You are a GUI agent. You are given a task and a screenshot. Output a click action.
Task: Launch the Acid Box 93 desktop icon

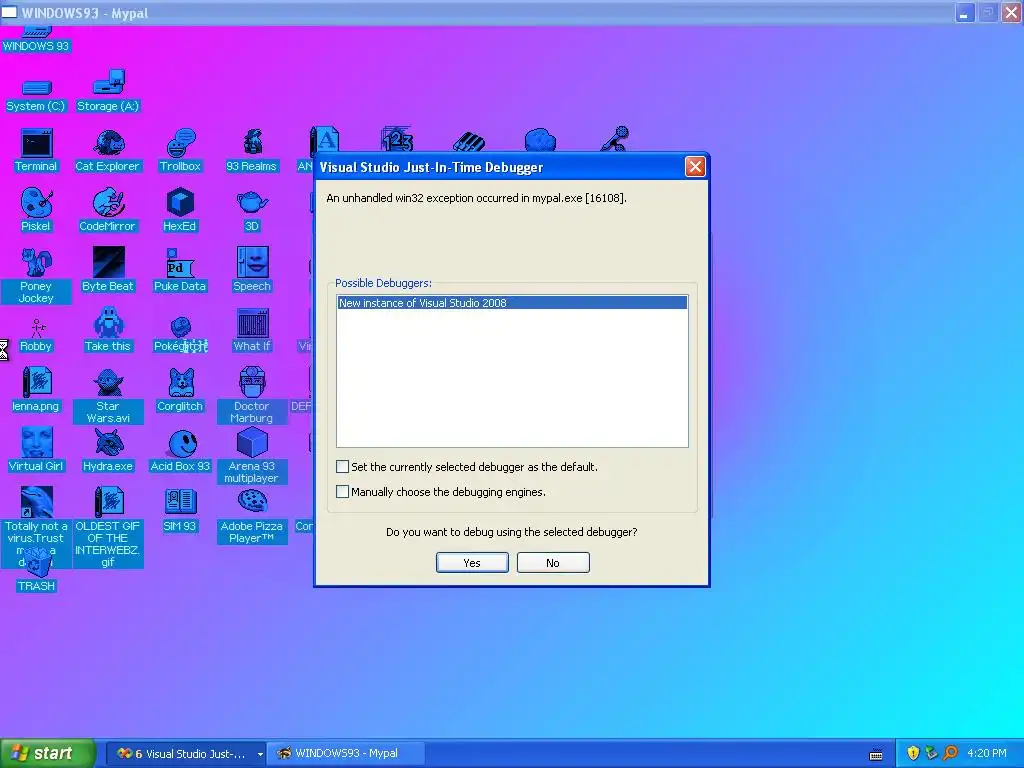click(180, 450)
